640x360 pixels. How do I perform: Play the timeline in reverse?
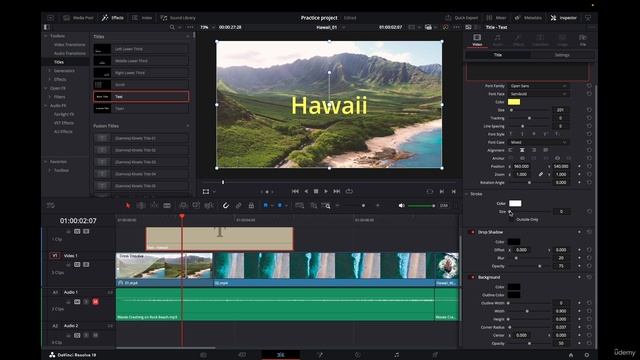point(306,191)
